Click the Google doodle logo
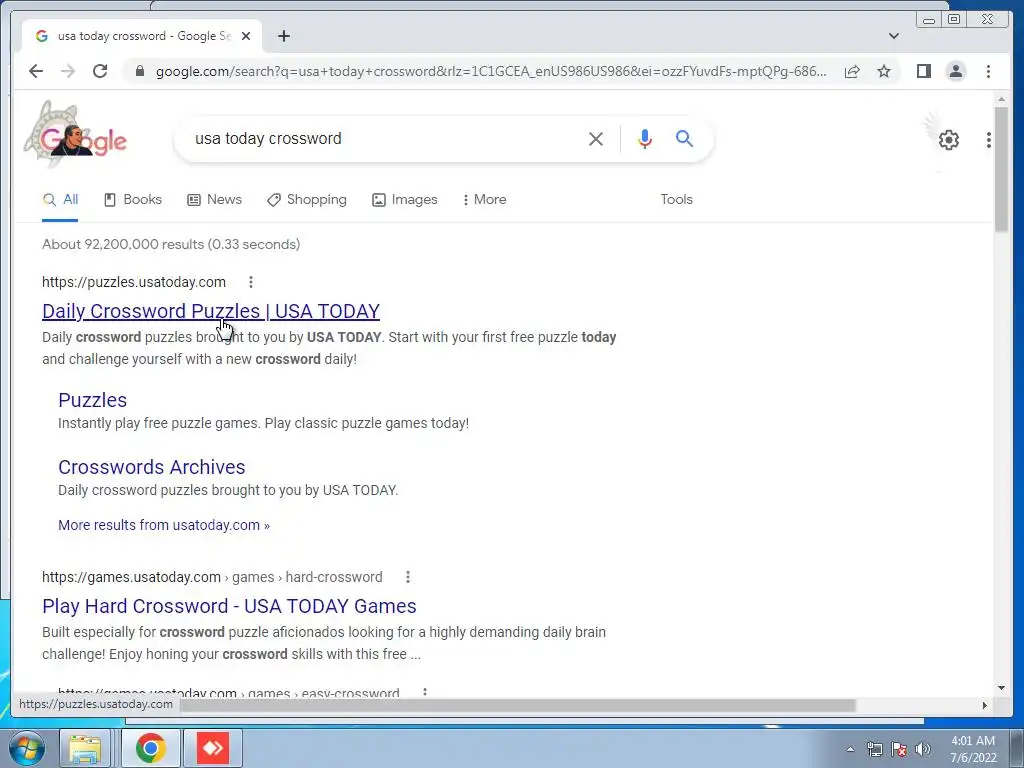Screen dimensions: 1024x768 (77, 136)
